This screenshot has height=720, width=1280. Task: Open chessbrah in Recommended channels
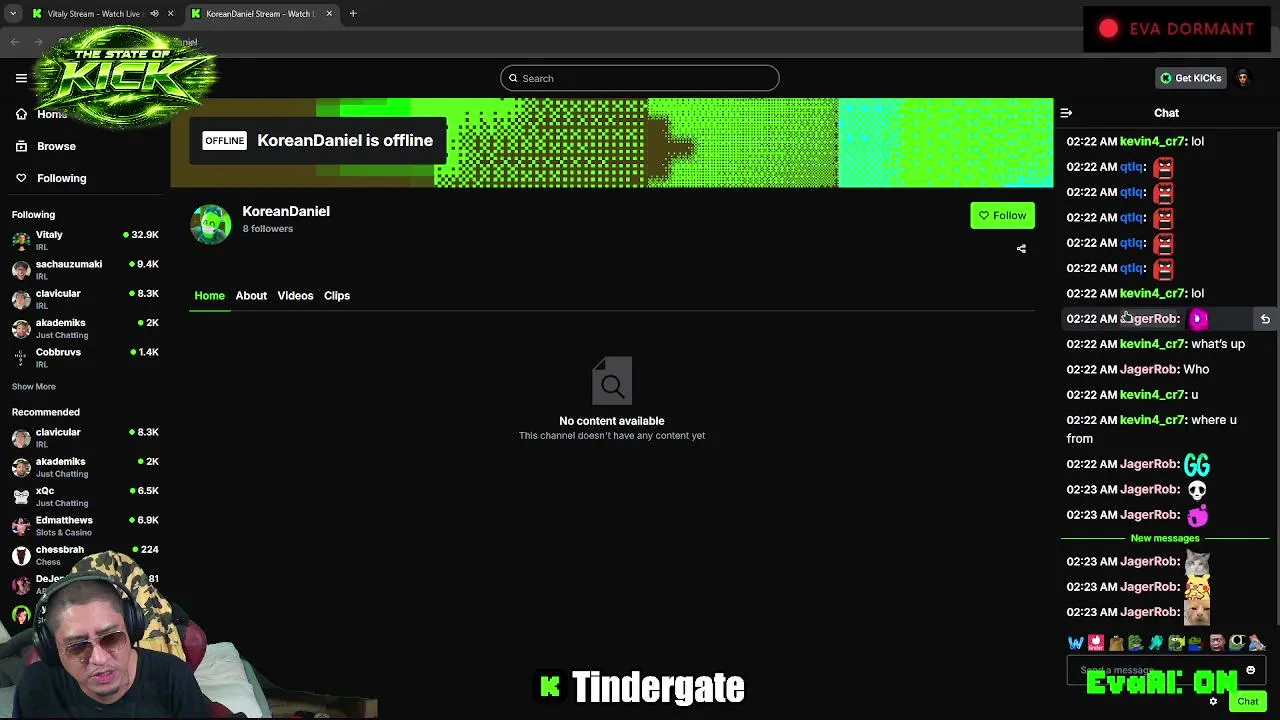click(85, 555)
